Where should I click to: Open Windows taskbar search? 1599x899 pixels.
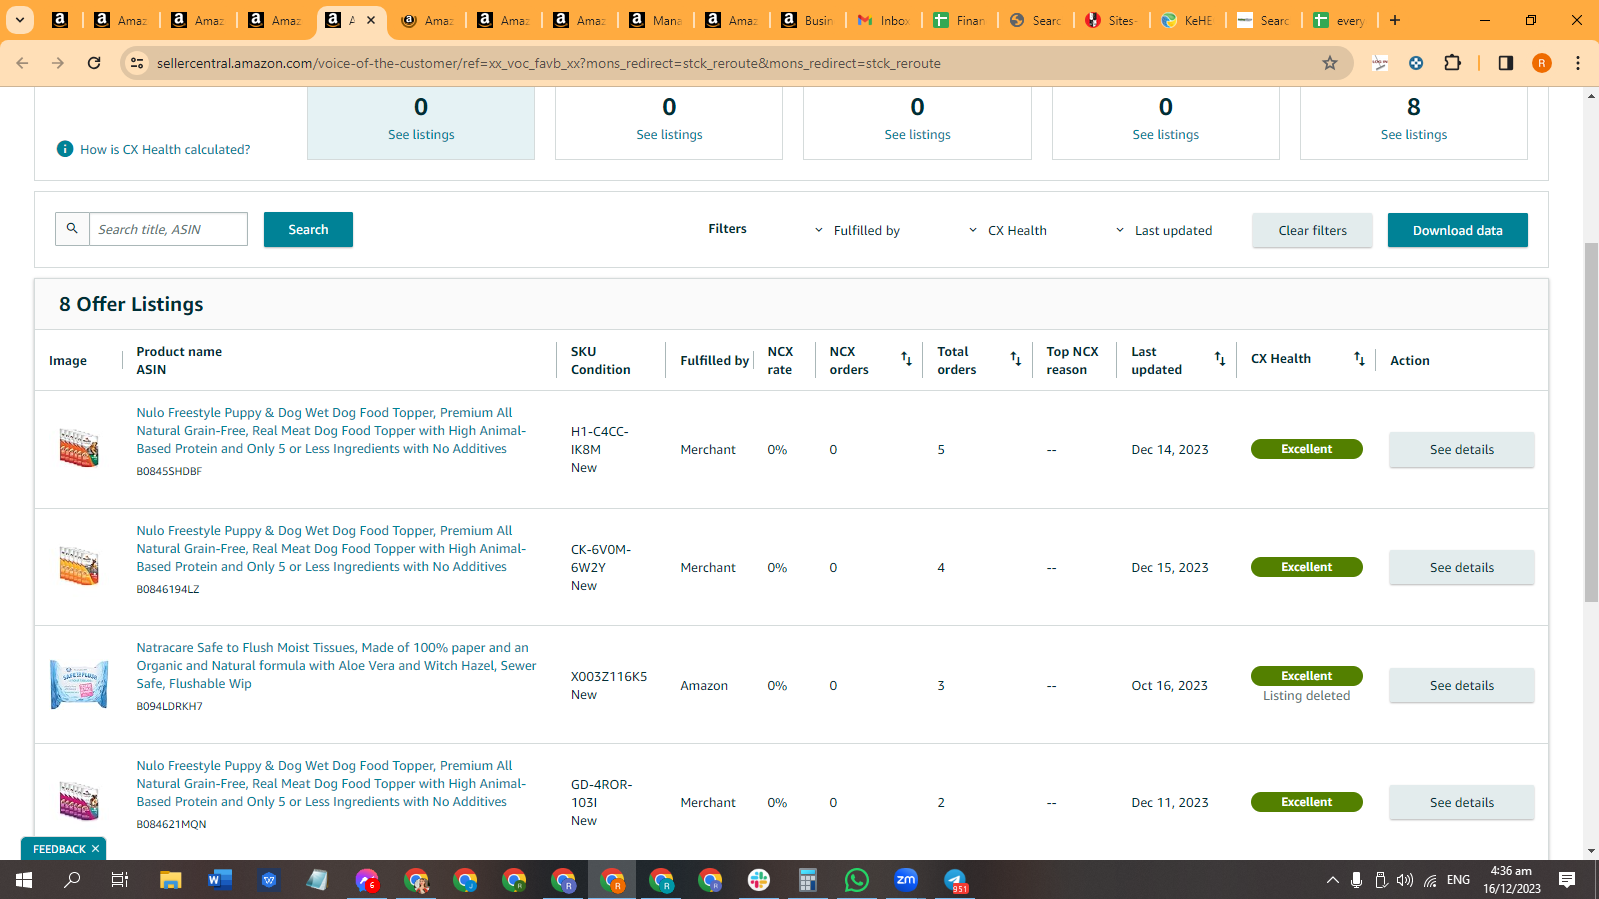coord(72,880)
